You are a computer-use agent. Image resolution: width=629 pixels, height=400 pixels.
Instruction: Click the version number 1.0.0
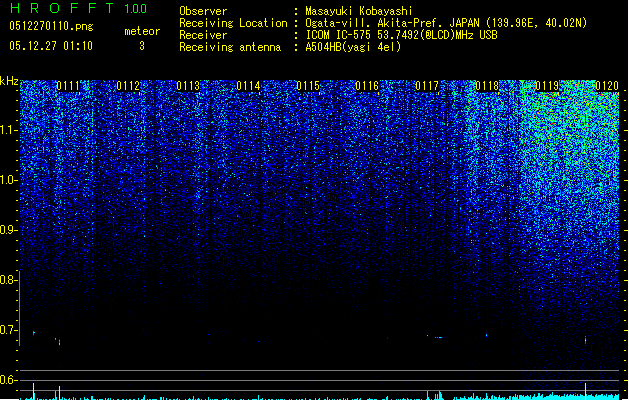(x=136, y=8)
